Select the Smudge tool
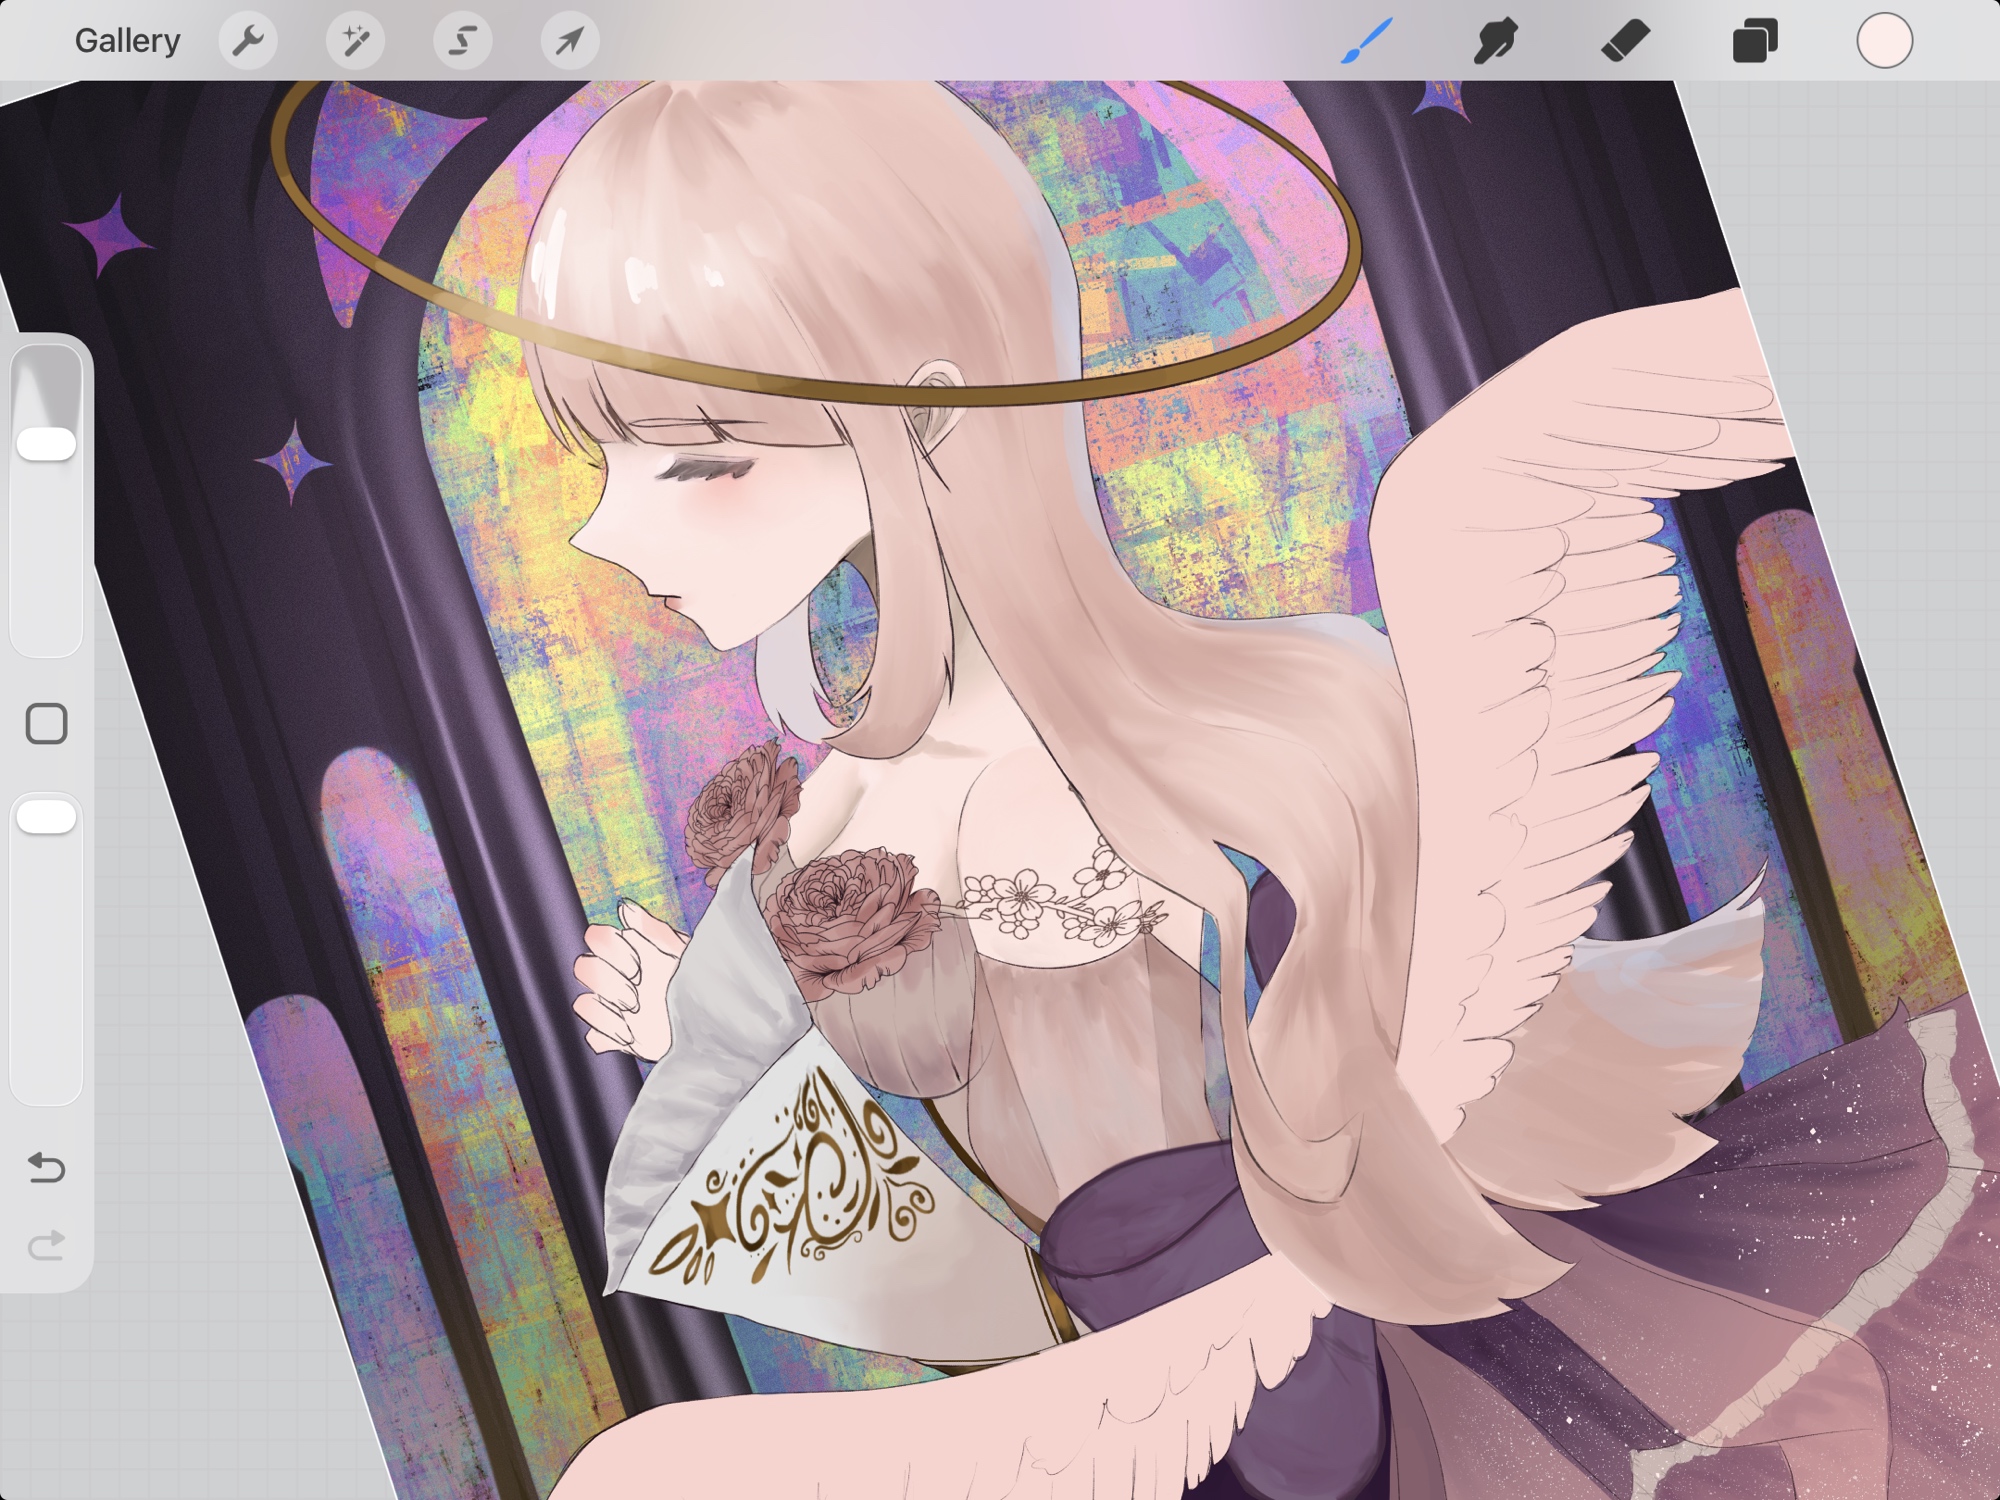Screen dimensions: 2000x1500 coord(1496,41)
